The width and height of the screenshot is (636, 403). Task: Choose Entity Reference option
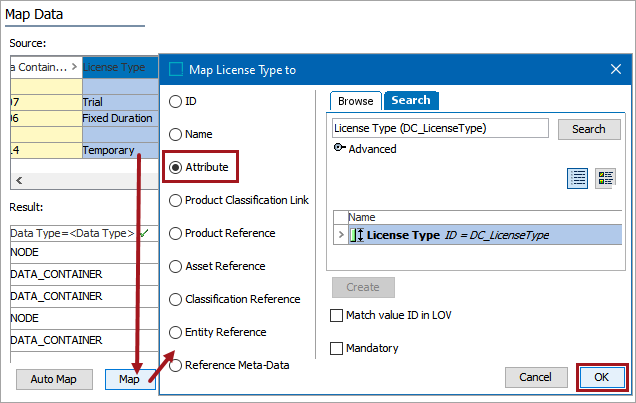point(175,332)
